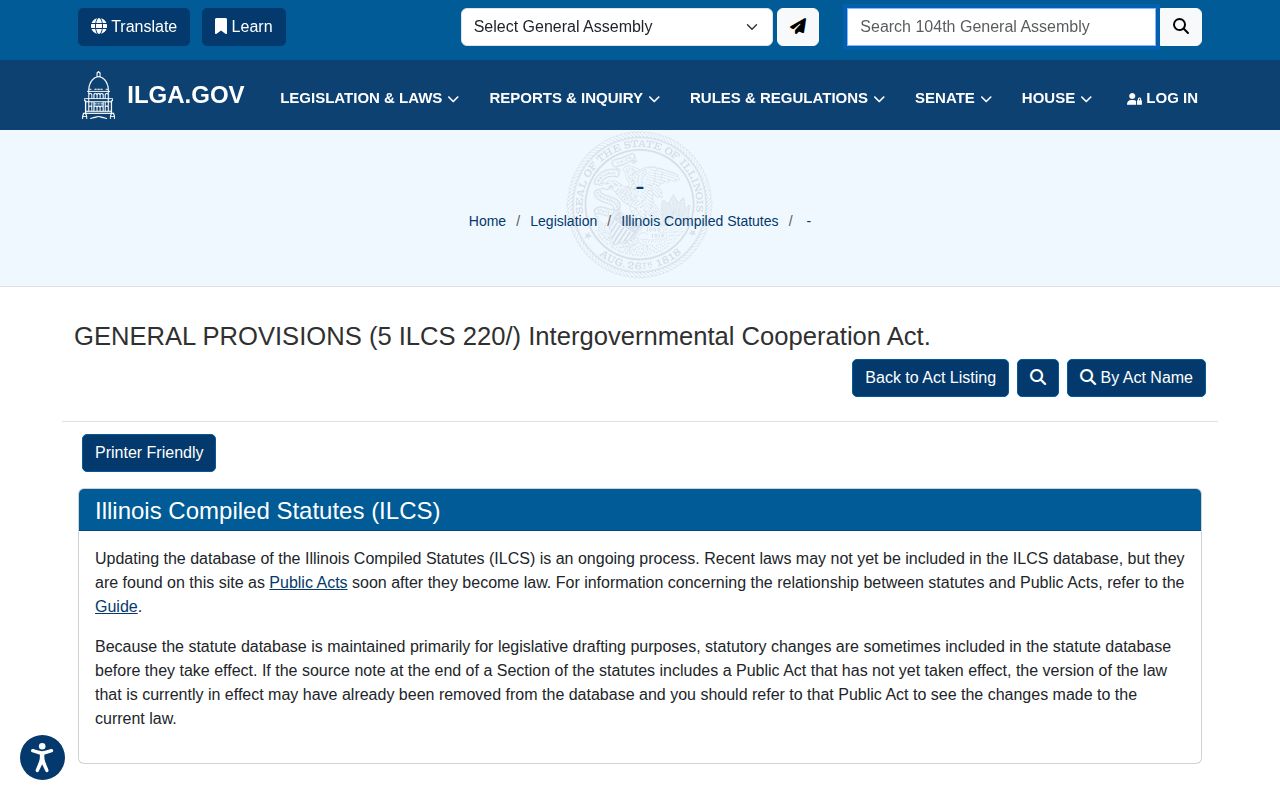This screenshot has height=800, width=1280.
Task: Go to Home breadcrumb
Action: [x=487, y=221]
